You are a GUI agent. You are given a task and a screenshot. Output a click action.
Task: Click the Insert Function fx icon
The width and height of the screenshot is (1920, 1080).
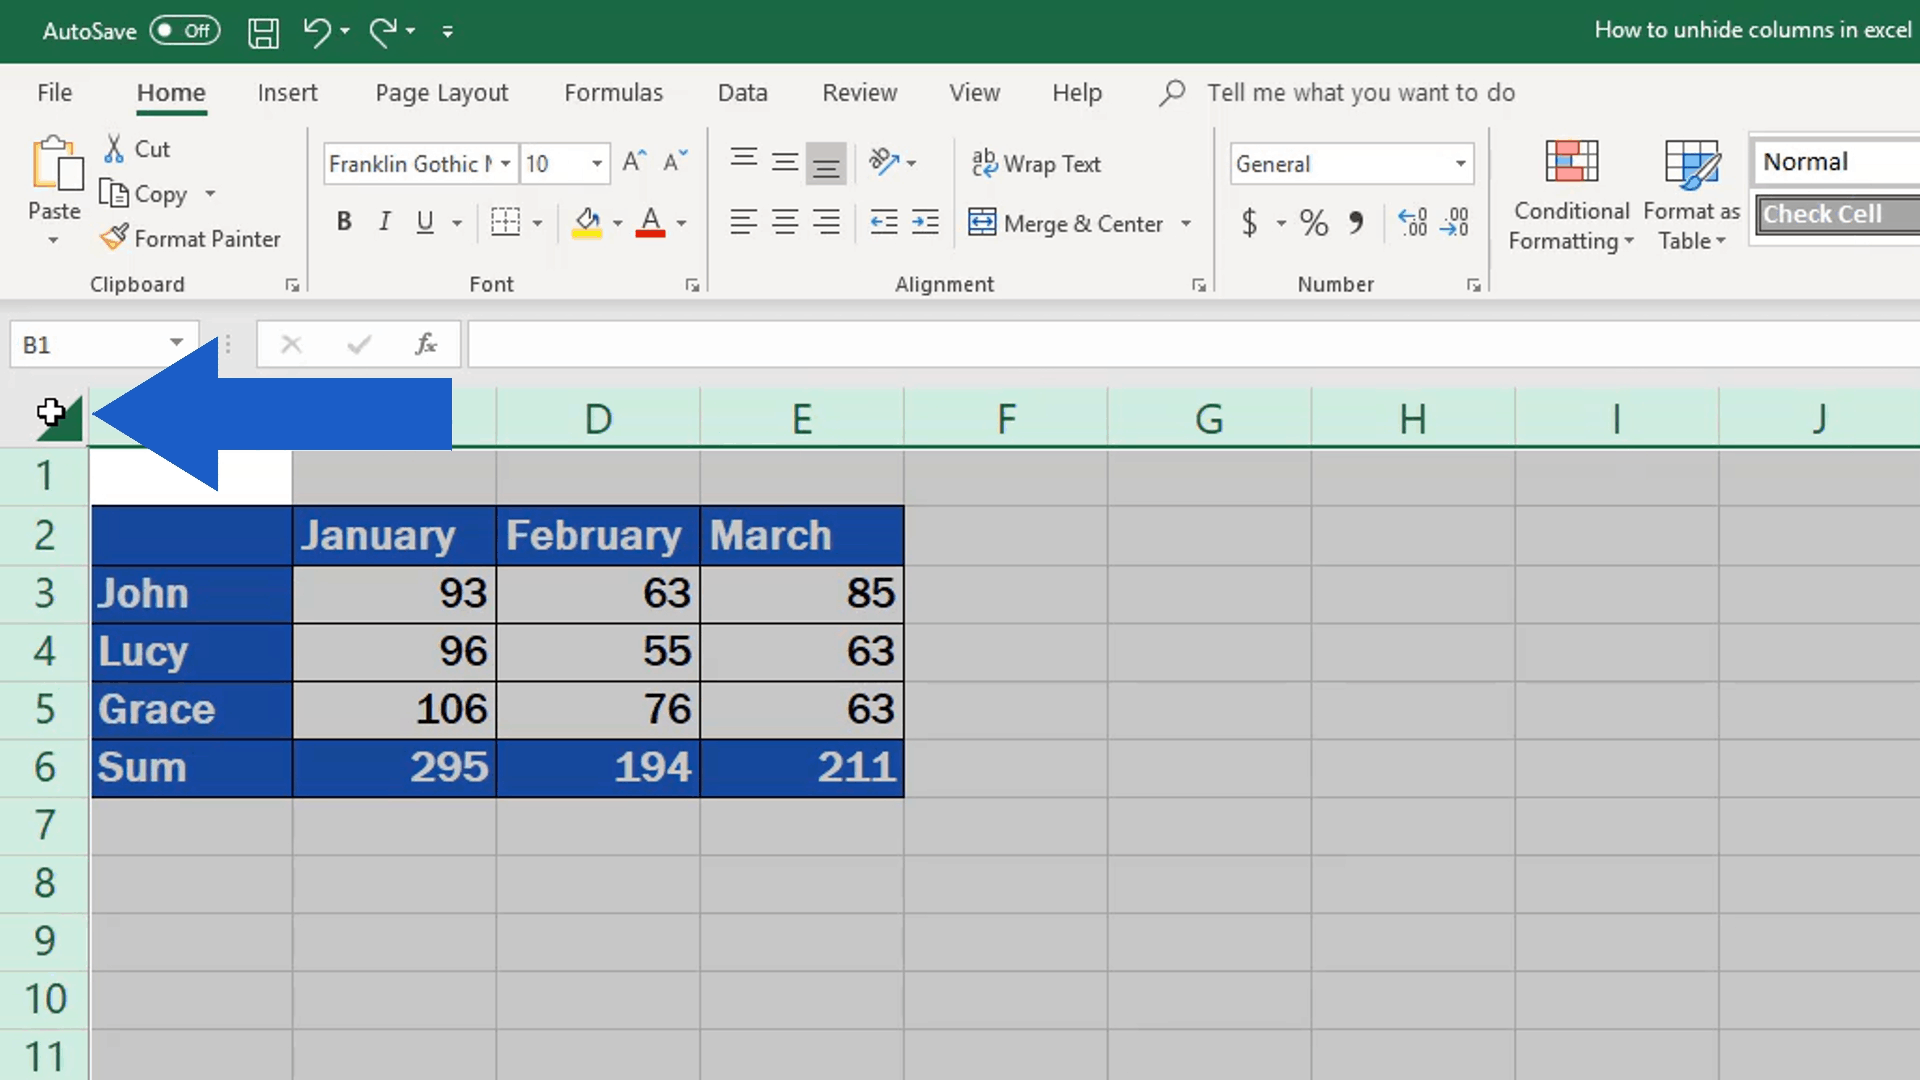point(426,345)
